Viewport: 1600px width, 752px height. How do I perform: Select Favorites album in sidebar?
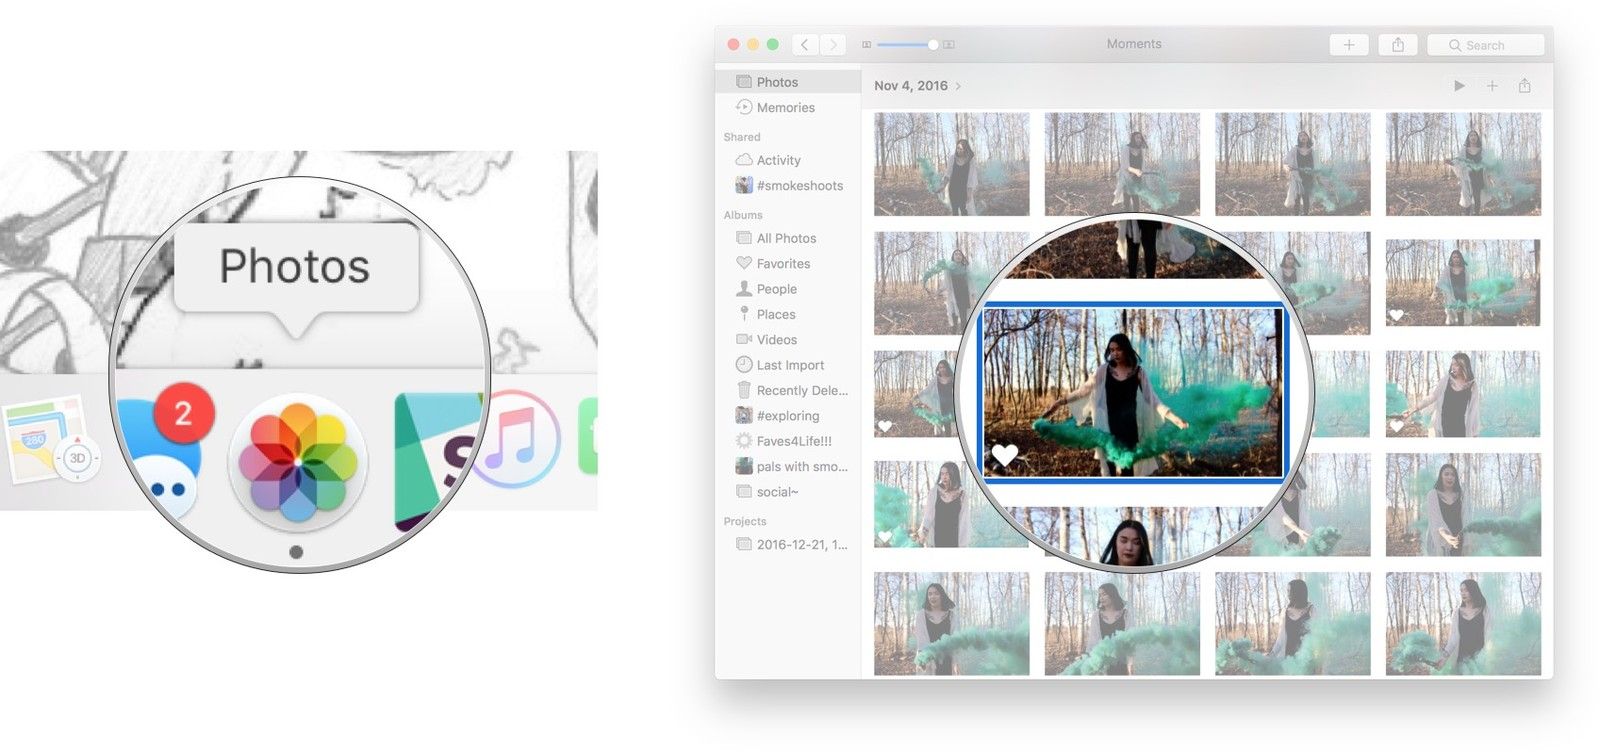(x=783, y=264)
